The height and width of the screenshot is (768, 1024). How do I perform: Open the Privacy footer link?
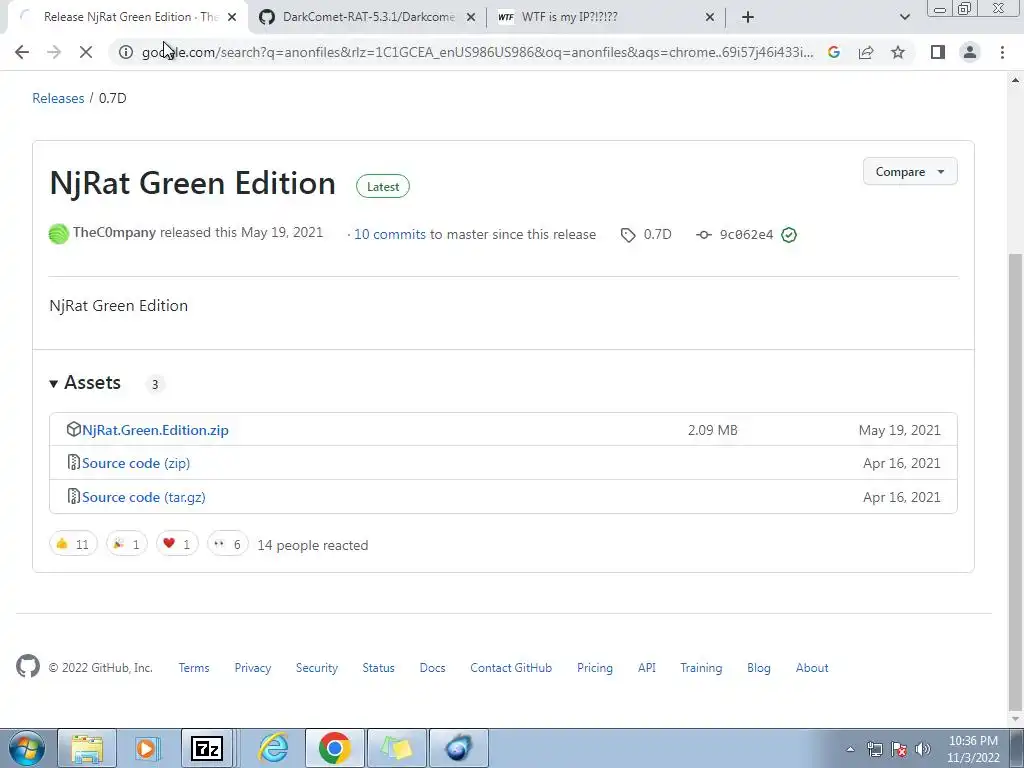click(x=253, y=668)
